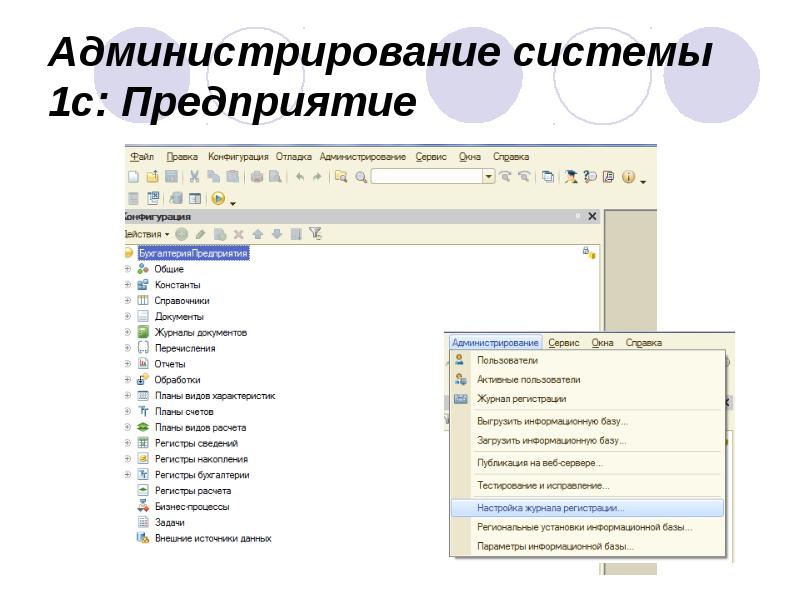Expand the Справочники tree node

(x=128, y=301)
